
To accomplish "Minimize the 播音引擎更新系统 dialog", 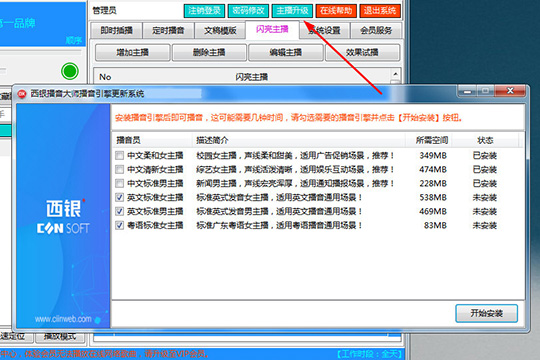I will [x=467, y=91].
